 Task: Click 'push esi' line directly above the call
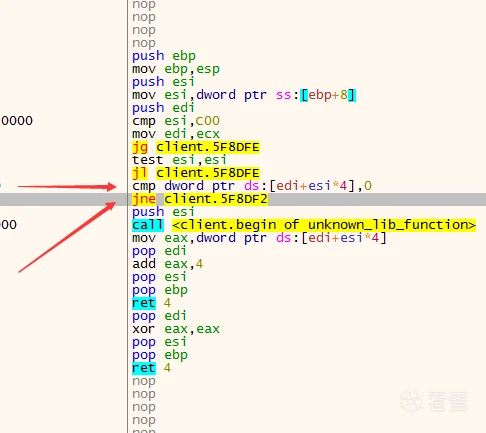(163, 212)
